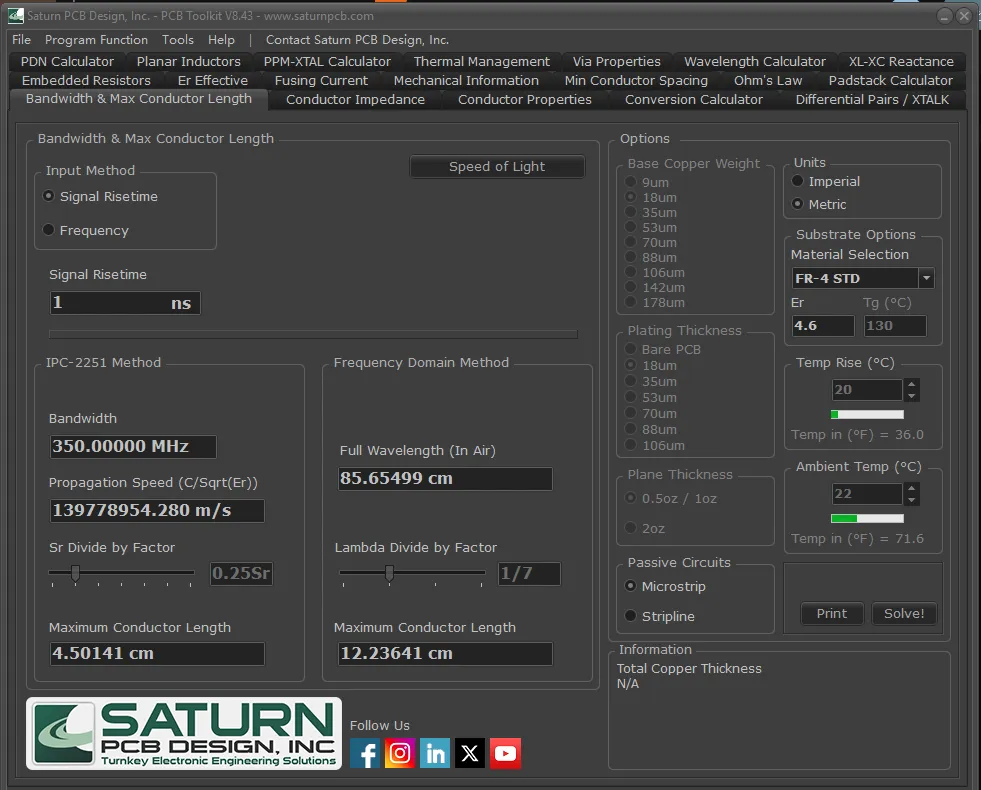Click the Signal Risetime input field

(125, 303)
